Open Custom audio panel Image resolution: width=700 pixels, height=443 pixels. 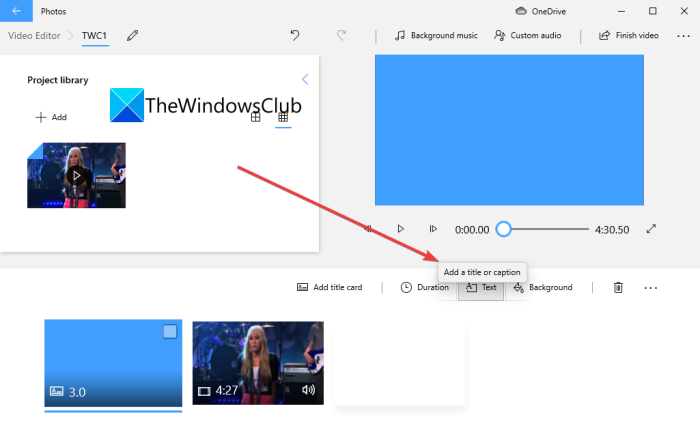coord(528,35)
